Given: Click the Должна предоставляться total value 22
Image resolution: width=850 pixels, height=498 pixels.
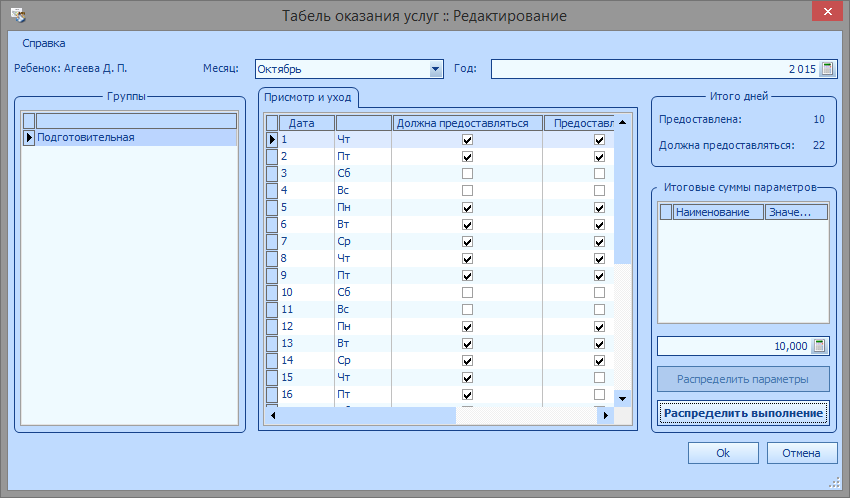Looking at the screenshot, I should tap(819, 145).
